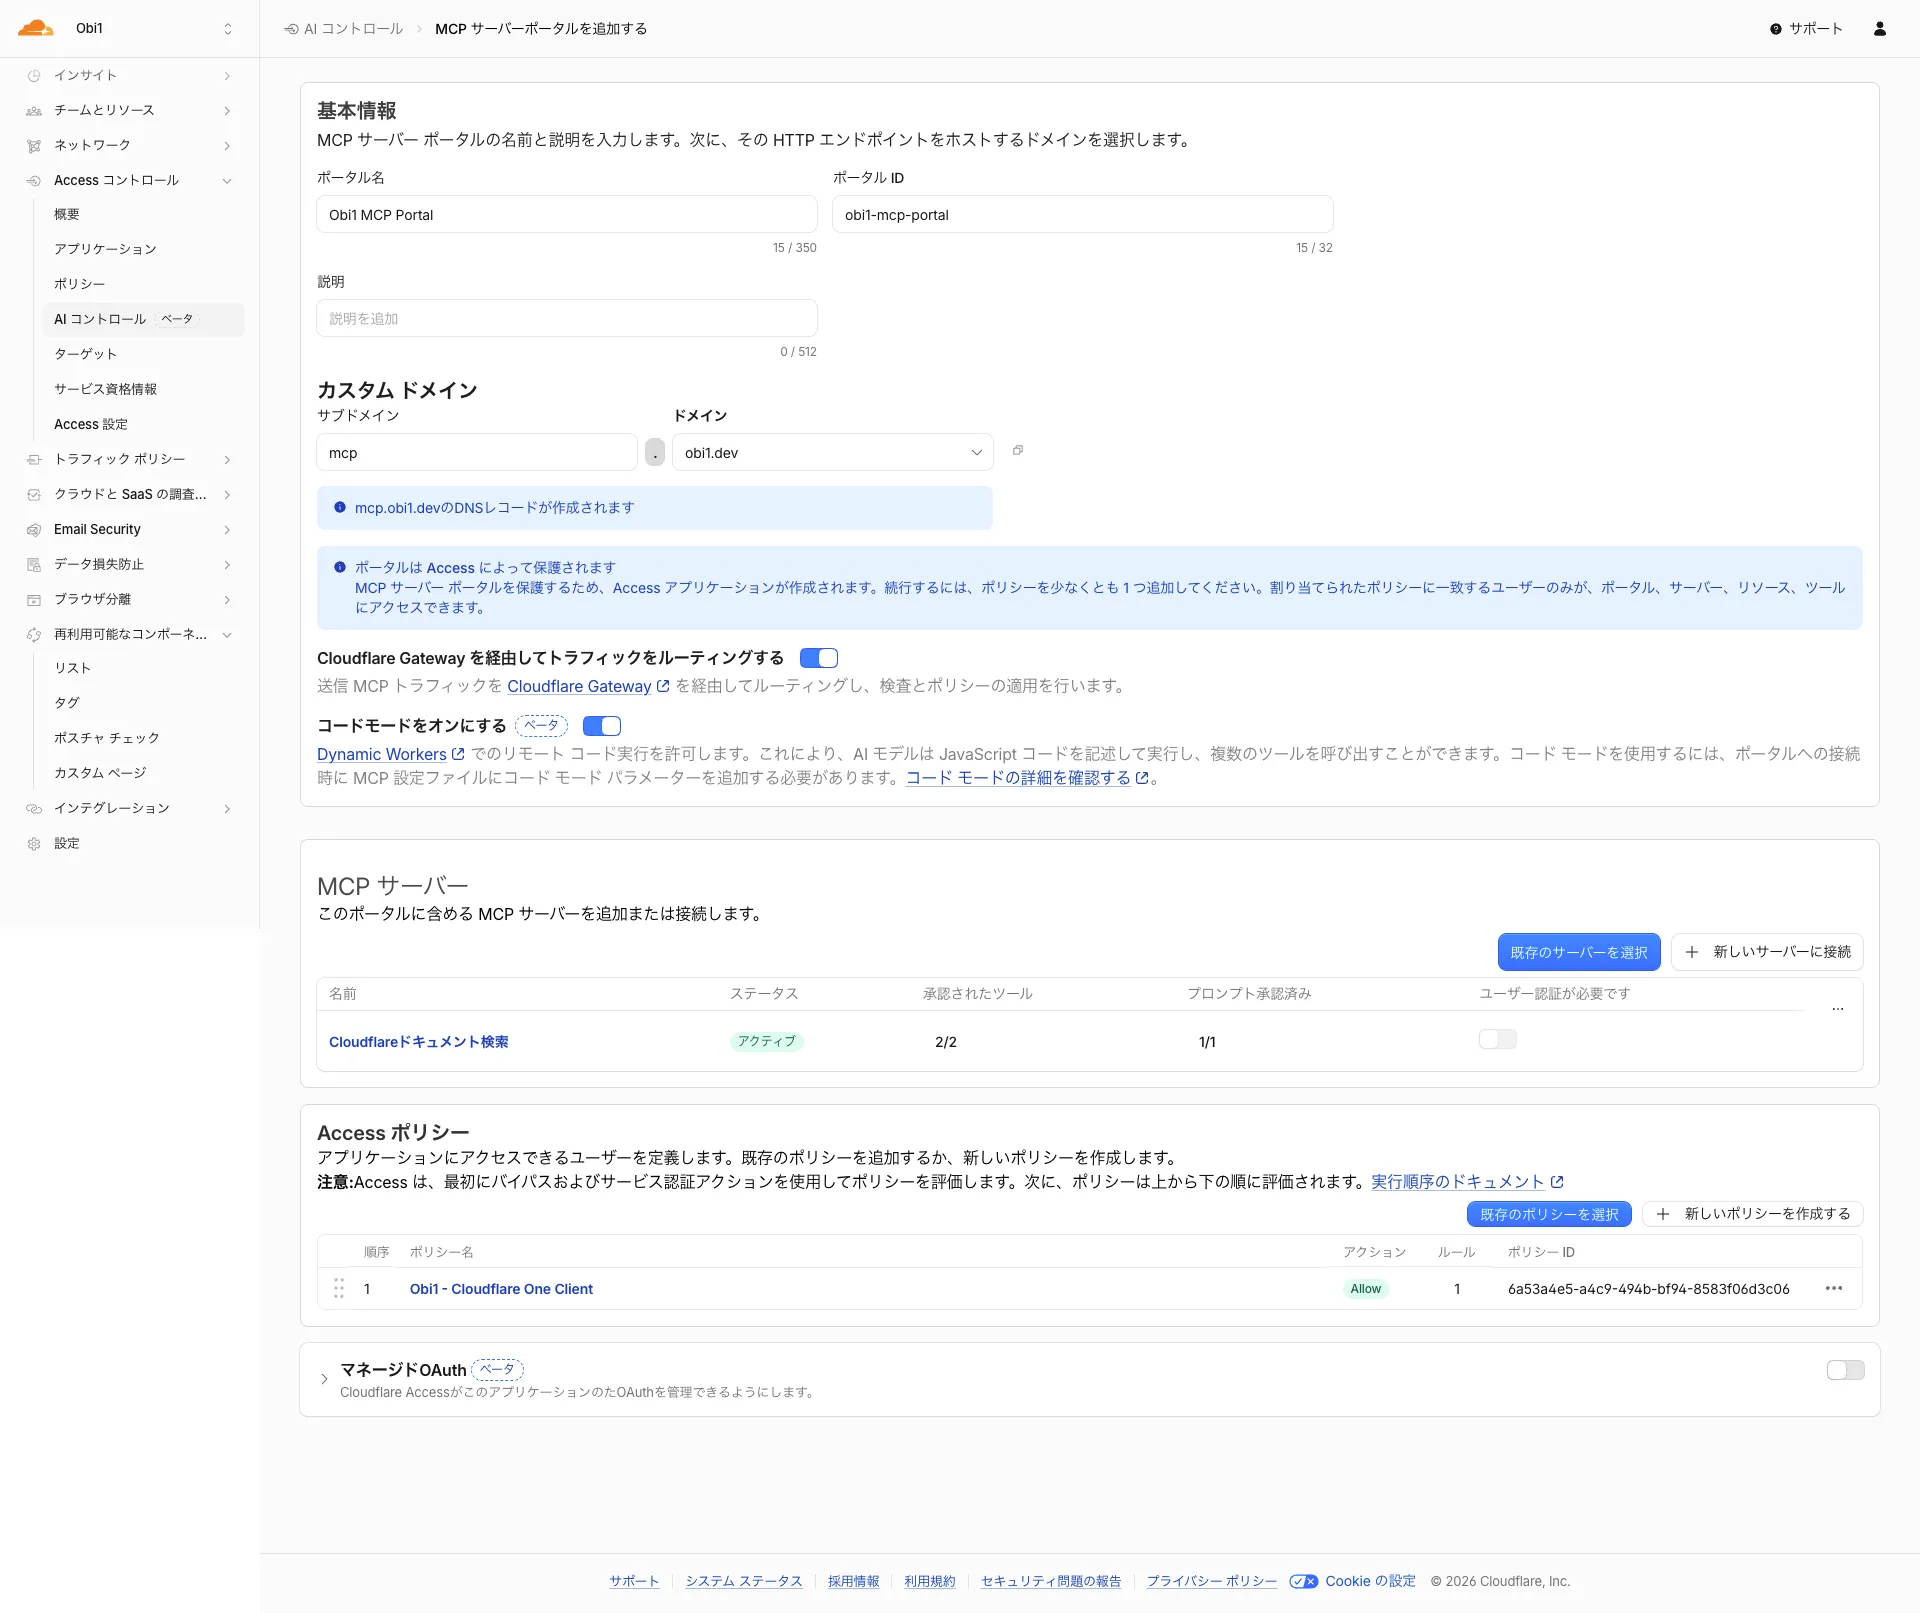Open the Dynamic Workers link
This screenshot has height=1613, width=1920.
coord(391,754)
